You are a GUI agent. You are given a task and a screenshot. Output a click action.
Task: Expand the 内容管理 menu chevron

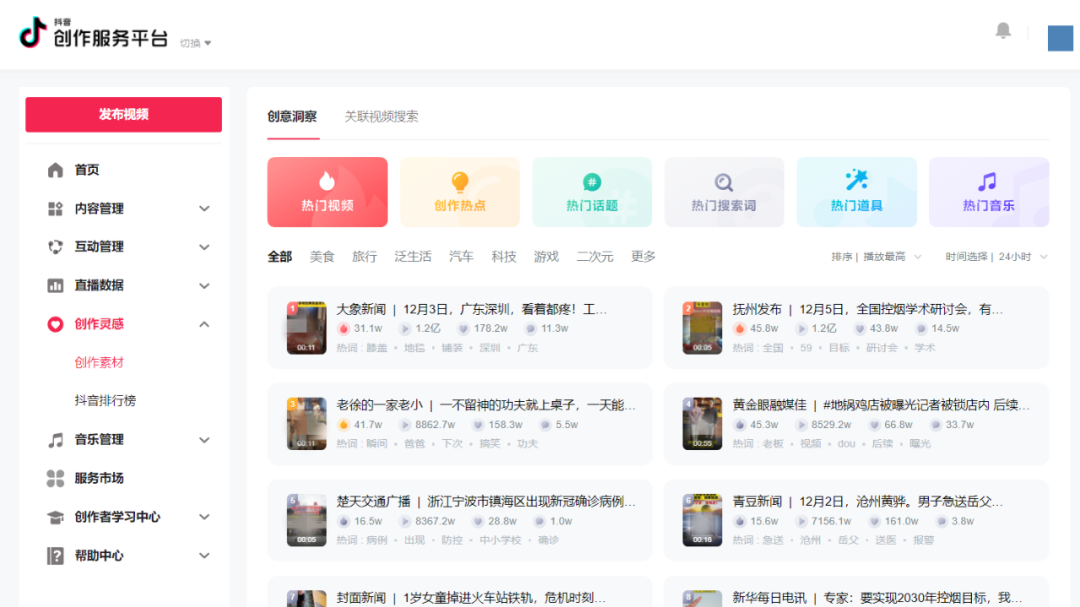205,209
